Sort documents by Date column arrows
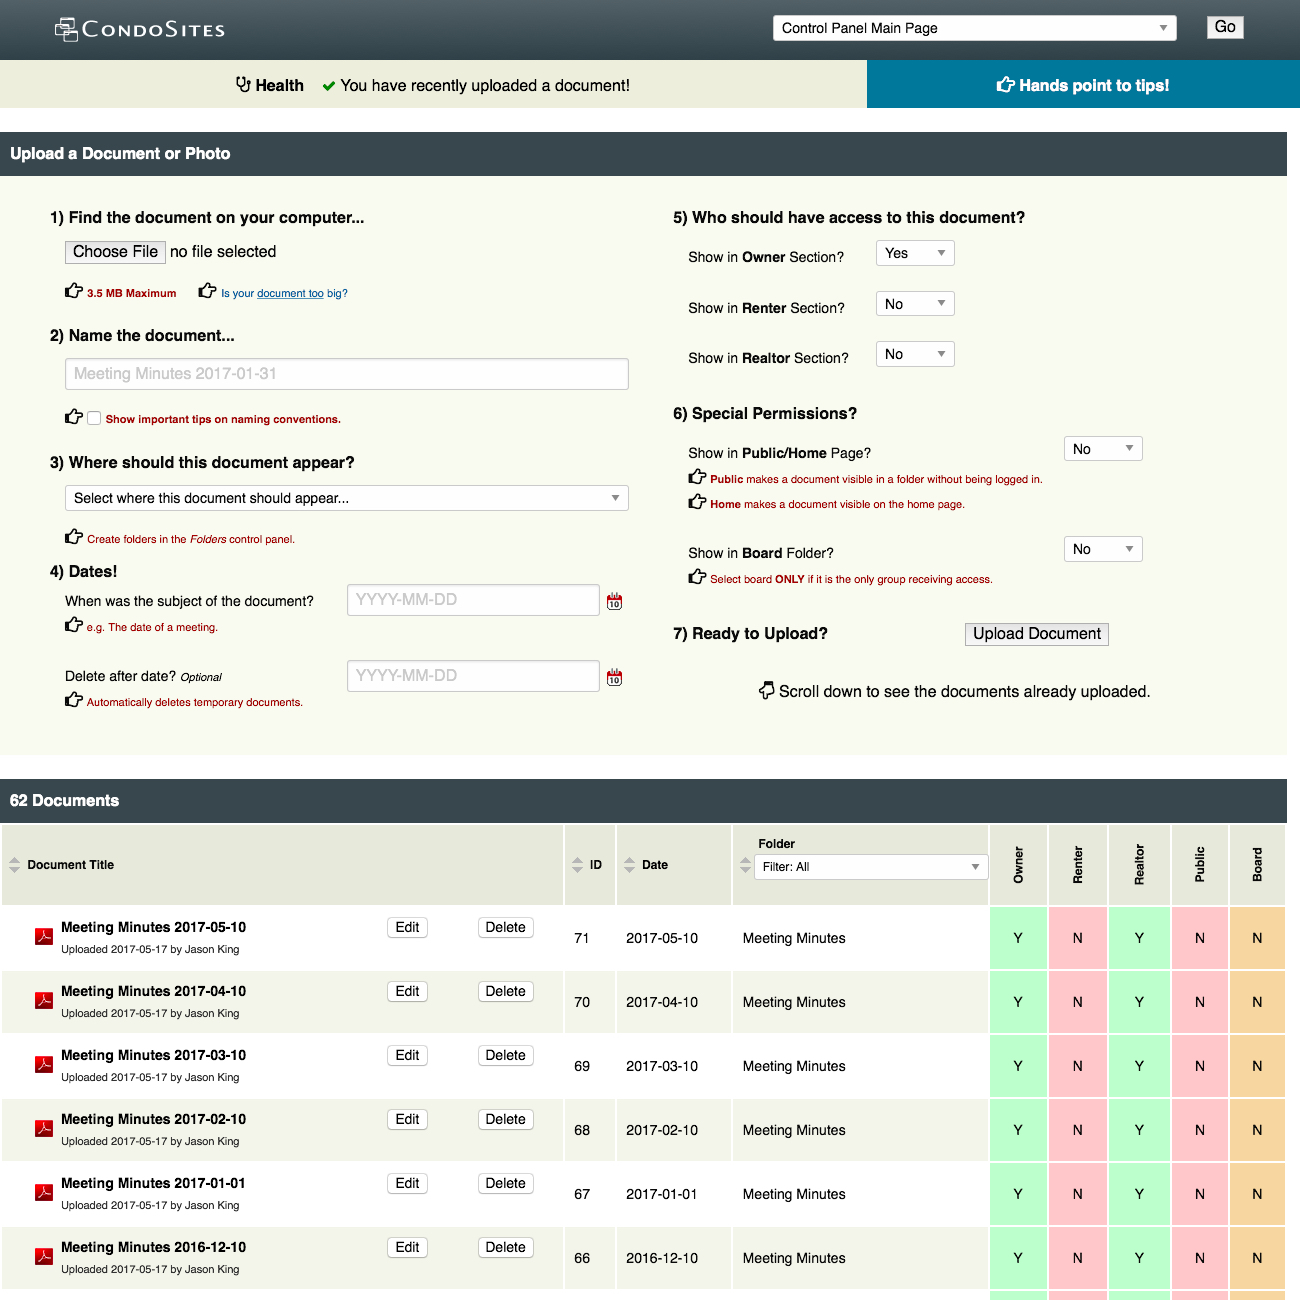Screen dimensions: 1300x1300 click(x=629, y=865)
